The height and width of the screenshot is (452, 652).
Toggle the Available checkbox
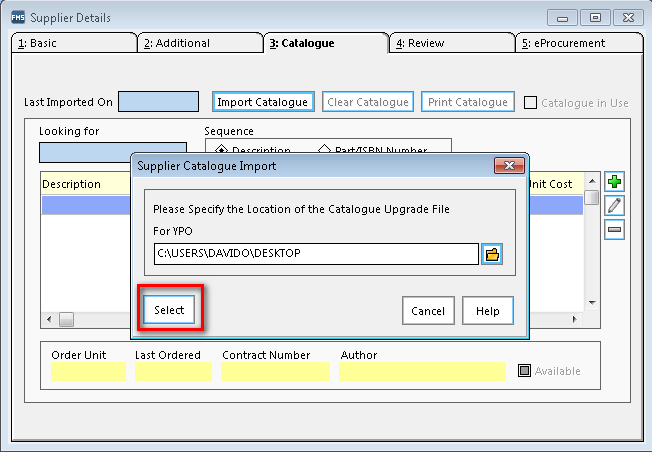pos(524,370)
